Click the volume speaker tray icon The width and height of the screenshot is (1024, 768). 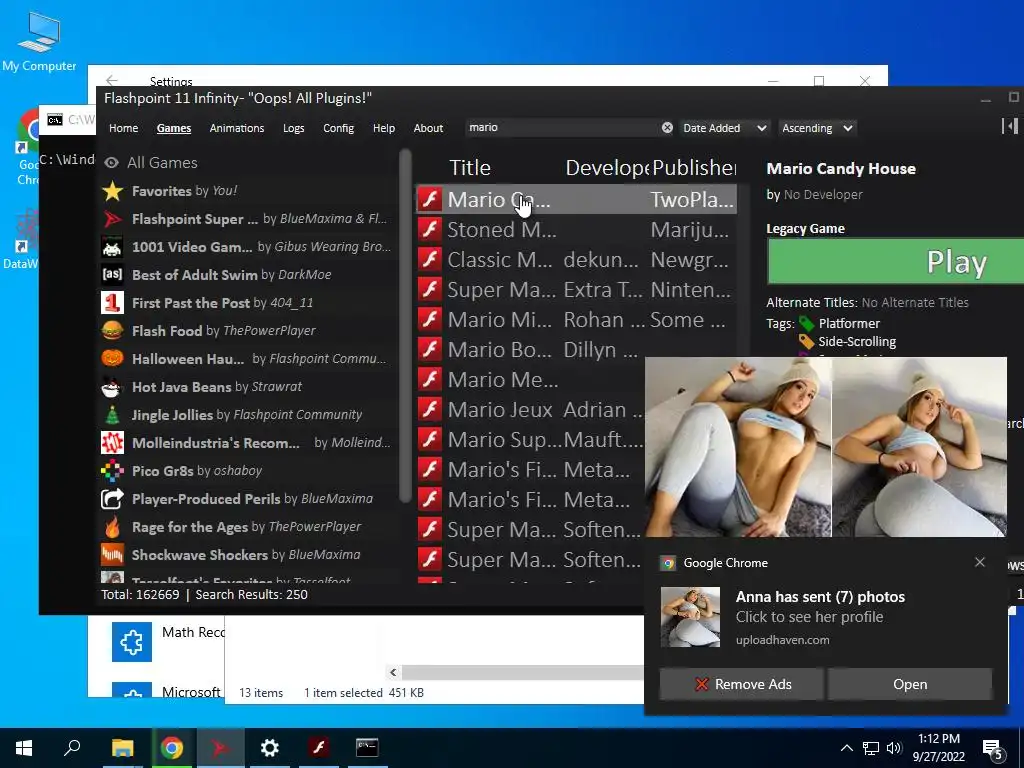(x=894, y=748)
